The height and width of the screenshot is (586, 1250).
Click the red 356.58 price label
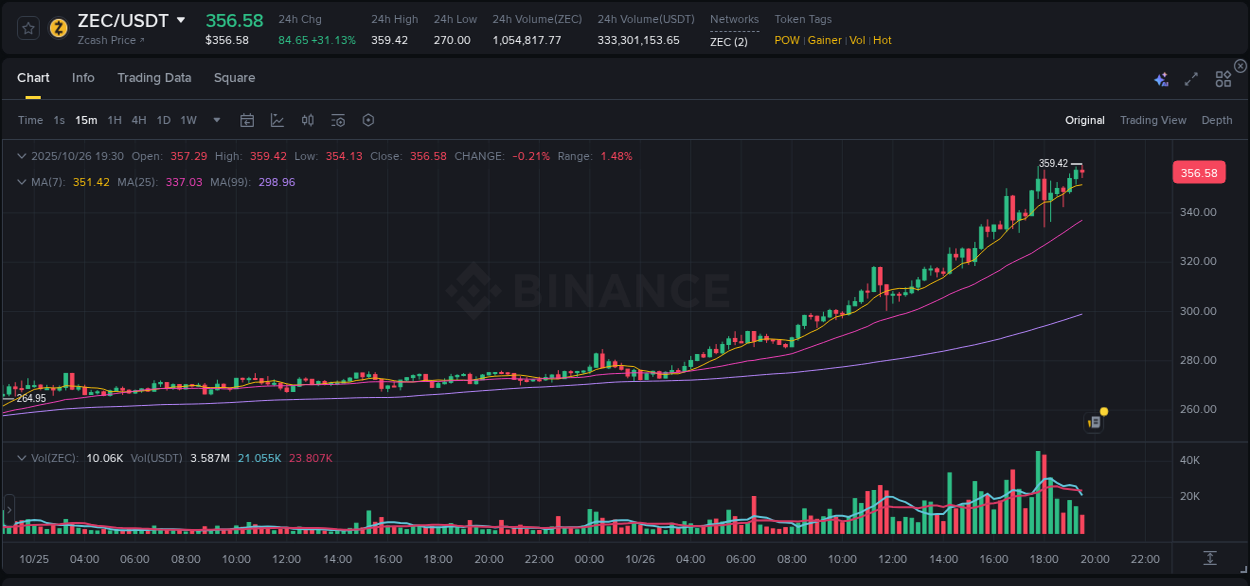1198,172
